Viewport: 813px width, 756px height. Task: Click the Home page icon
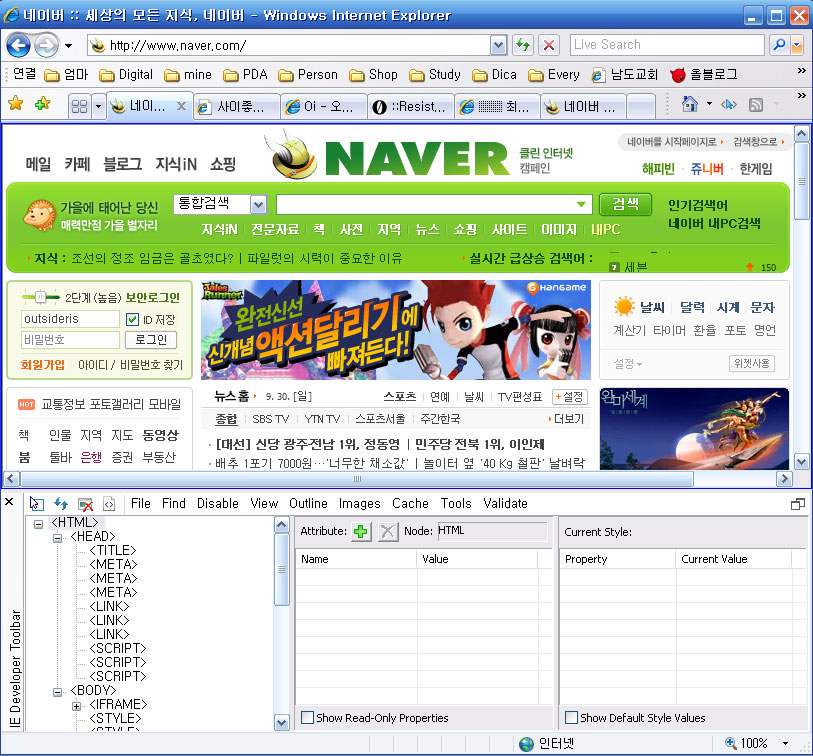pyautogui.click(x=690, y=104)
